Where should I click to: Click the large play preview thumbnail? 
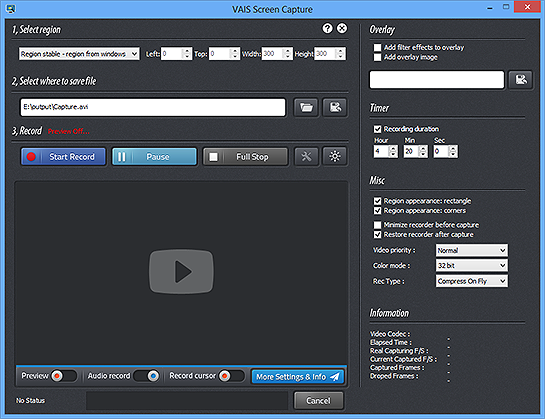[181, 271]
